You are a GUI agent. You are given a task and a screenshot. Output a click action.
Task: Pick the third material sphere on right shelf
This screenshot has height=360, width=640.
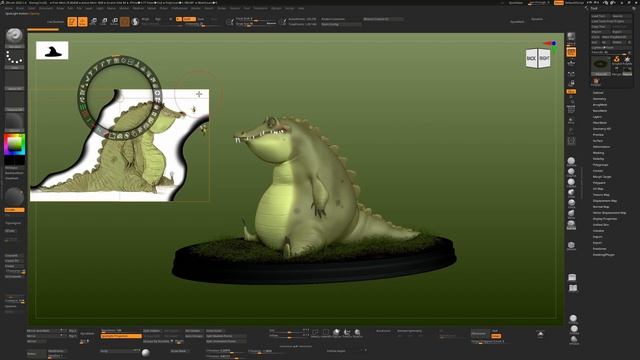(x=571, y=182)
